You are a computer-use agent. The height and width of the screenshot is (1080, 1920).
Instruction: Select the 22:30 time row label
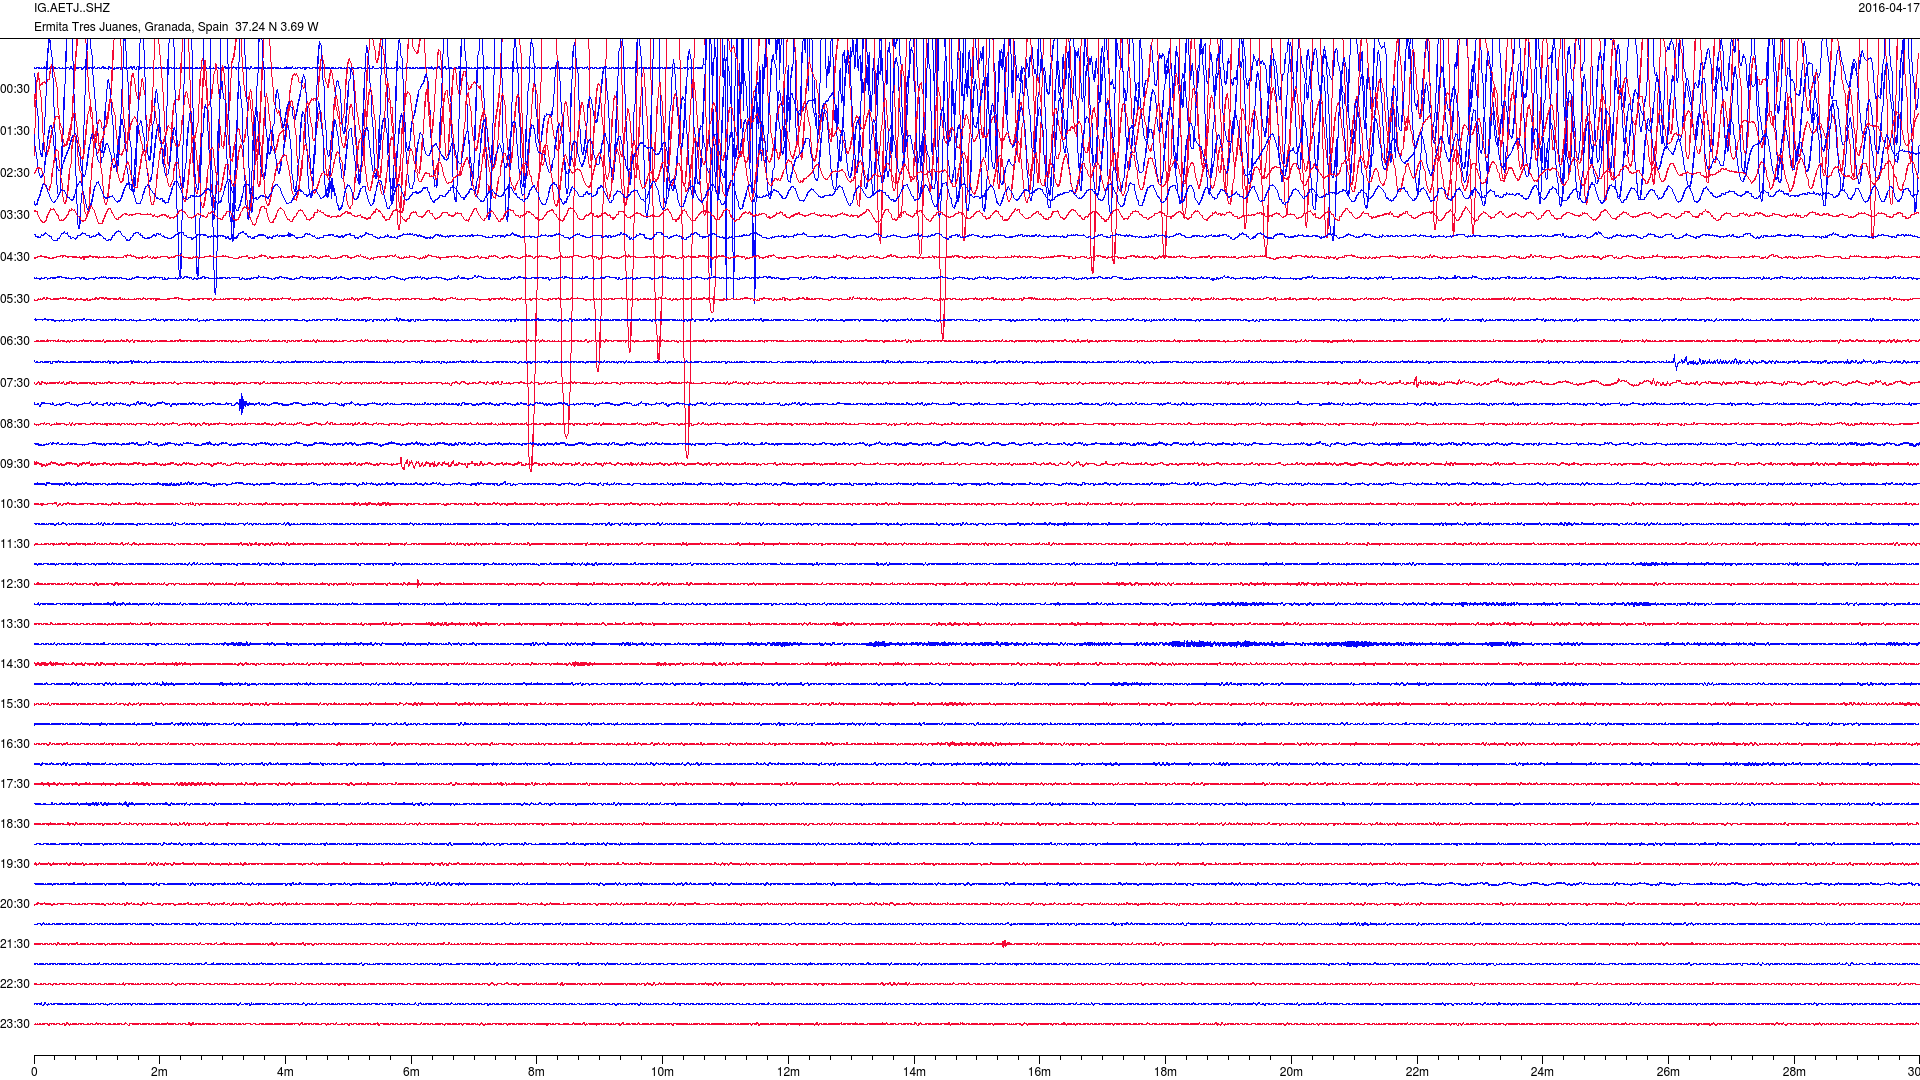15,984
